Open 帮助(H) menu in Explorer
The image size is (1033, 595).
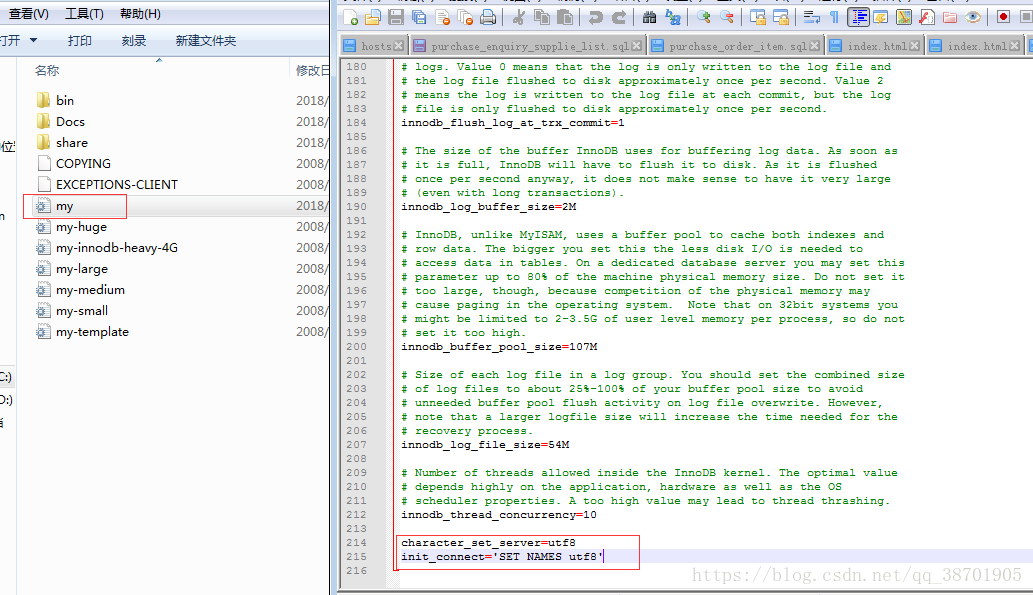tap(140, 14)
